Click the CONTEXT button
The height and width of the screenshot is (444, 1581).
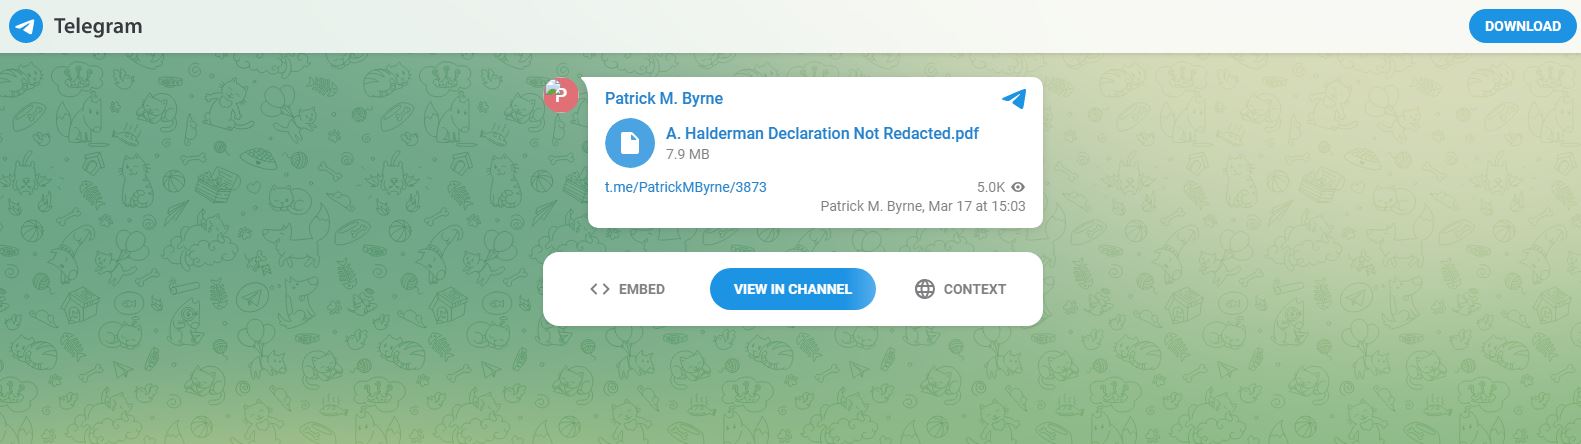click(960, 289)
